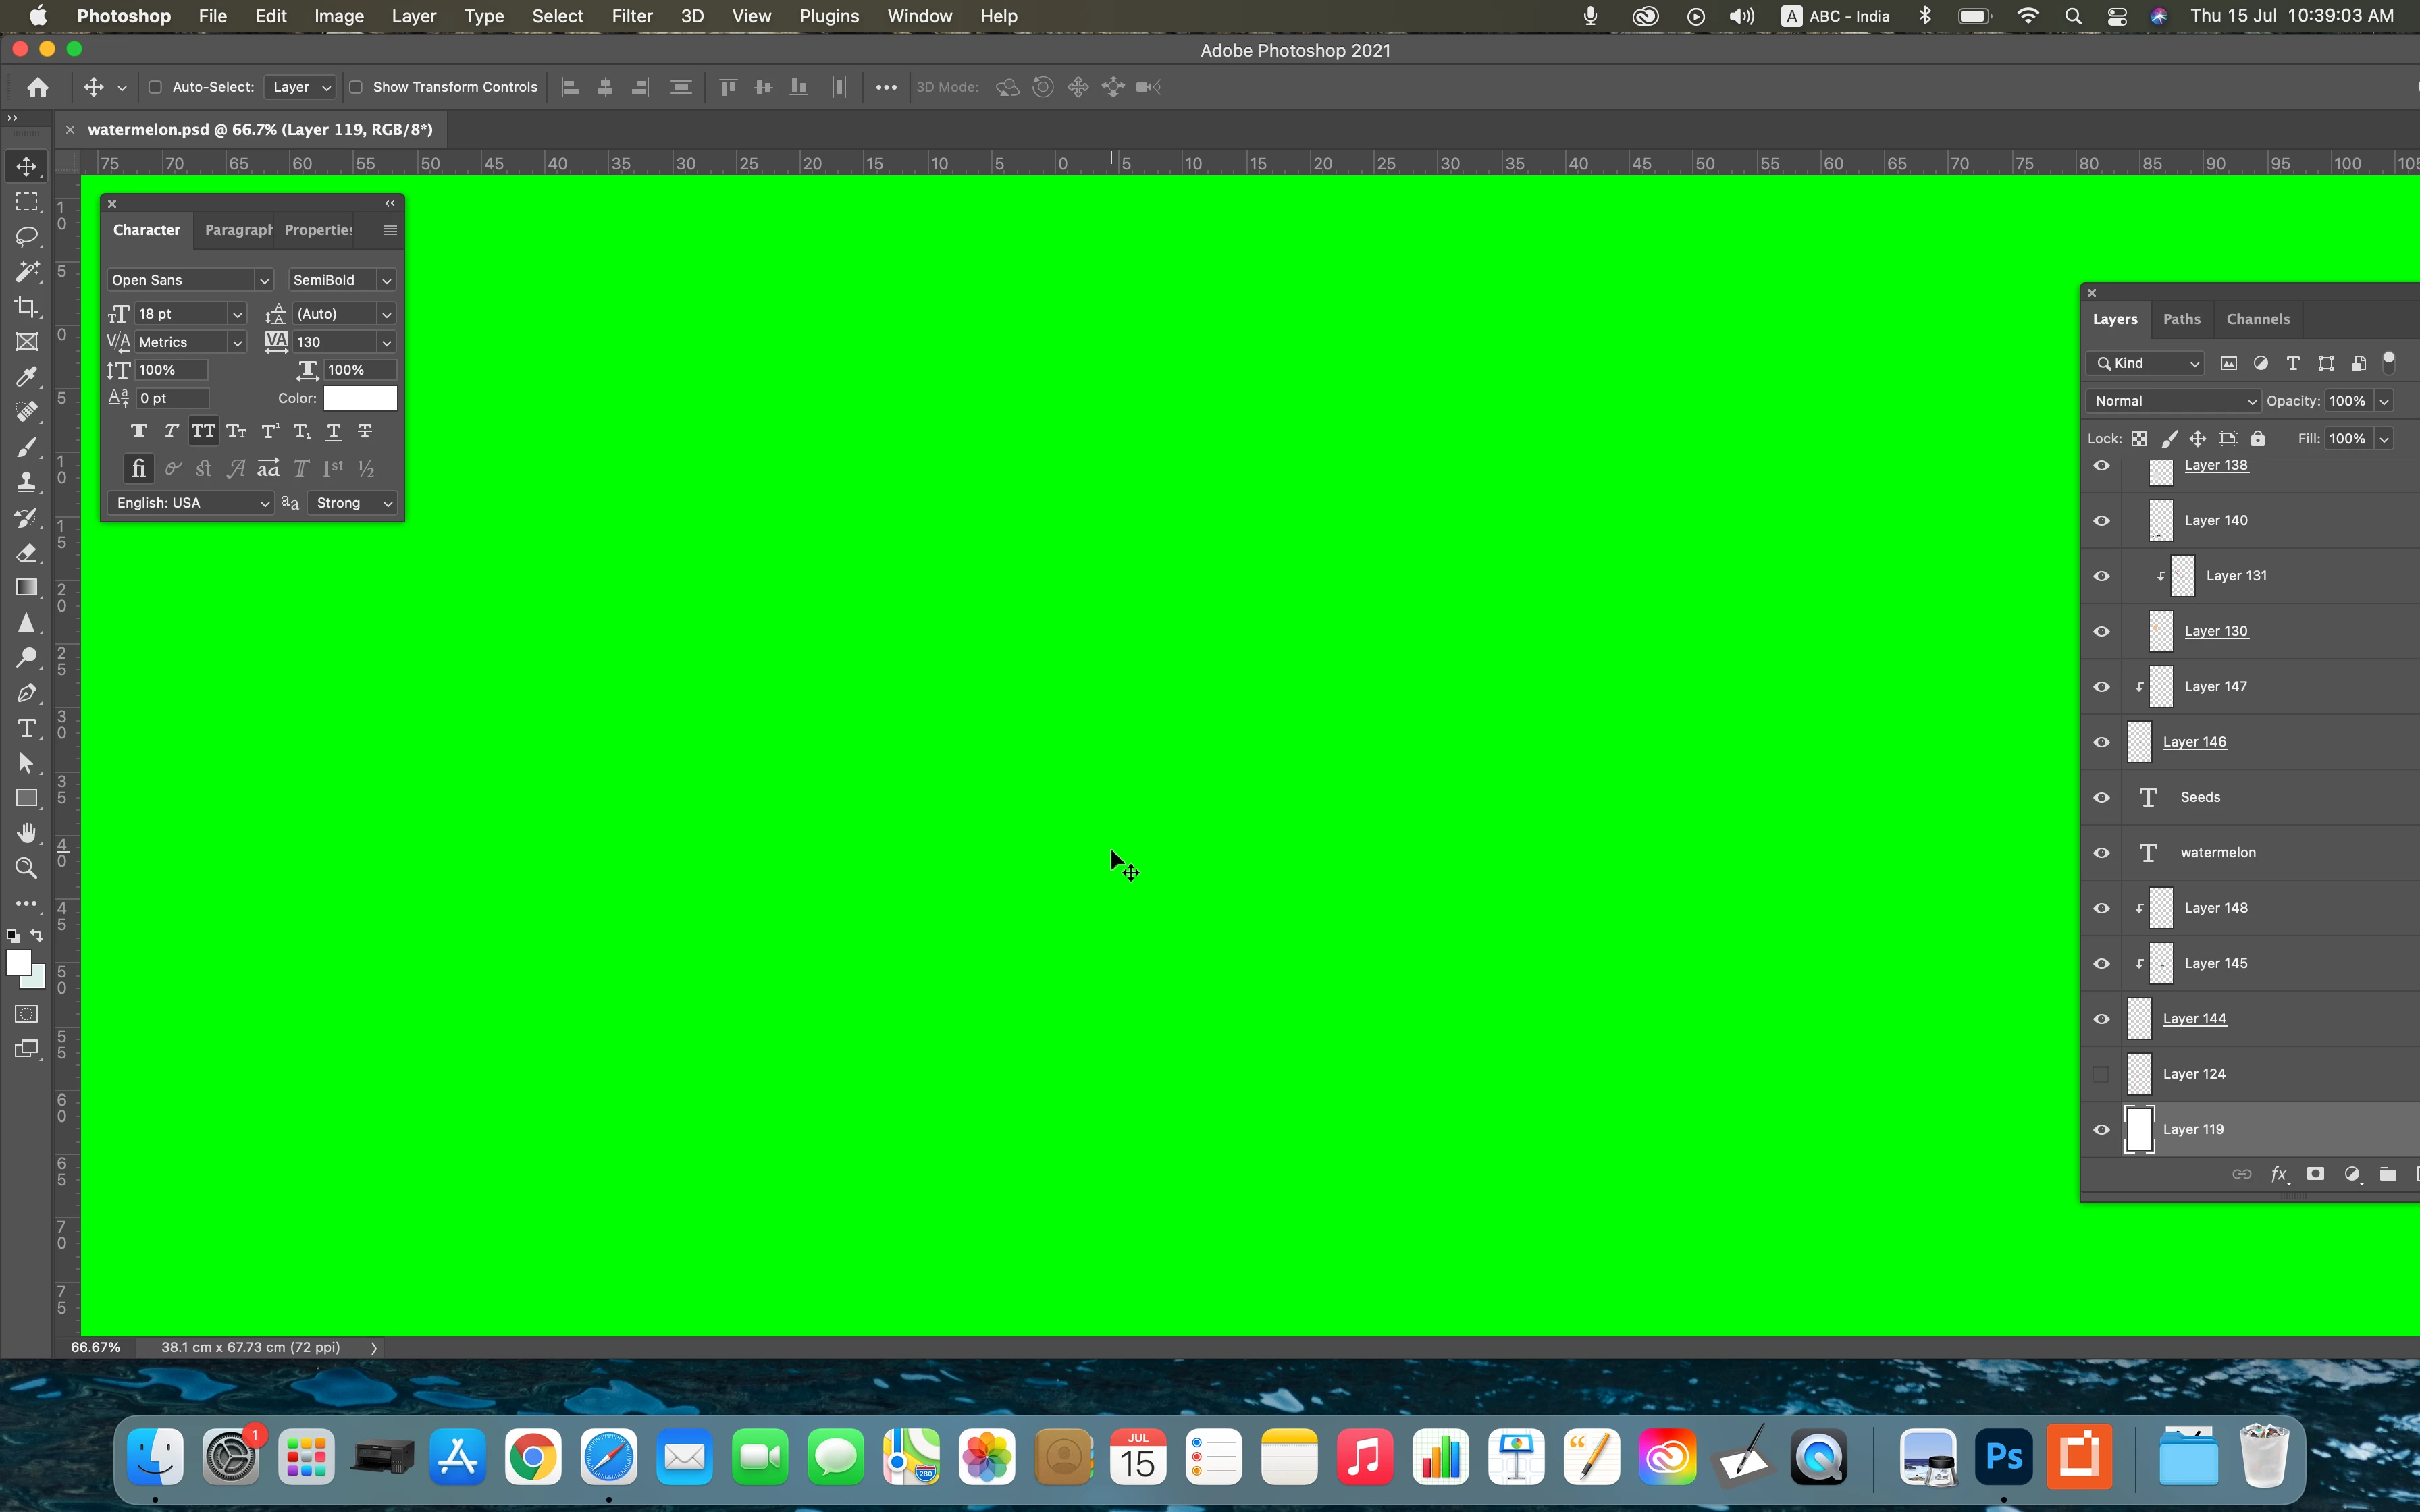
Task: Select the Lasso tool
Action: point(27,237)
